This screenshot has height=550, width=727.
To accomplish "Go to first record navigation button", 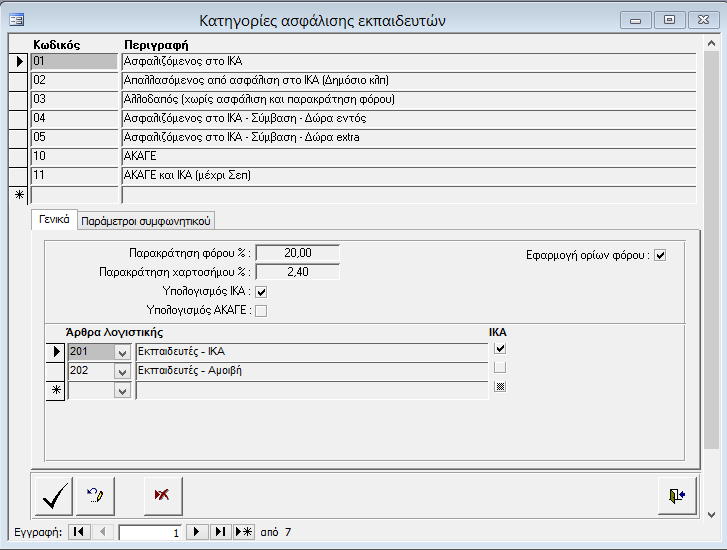I will (x=79, y=532).
